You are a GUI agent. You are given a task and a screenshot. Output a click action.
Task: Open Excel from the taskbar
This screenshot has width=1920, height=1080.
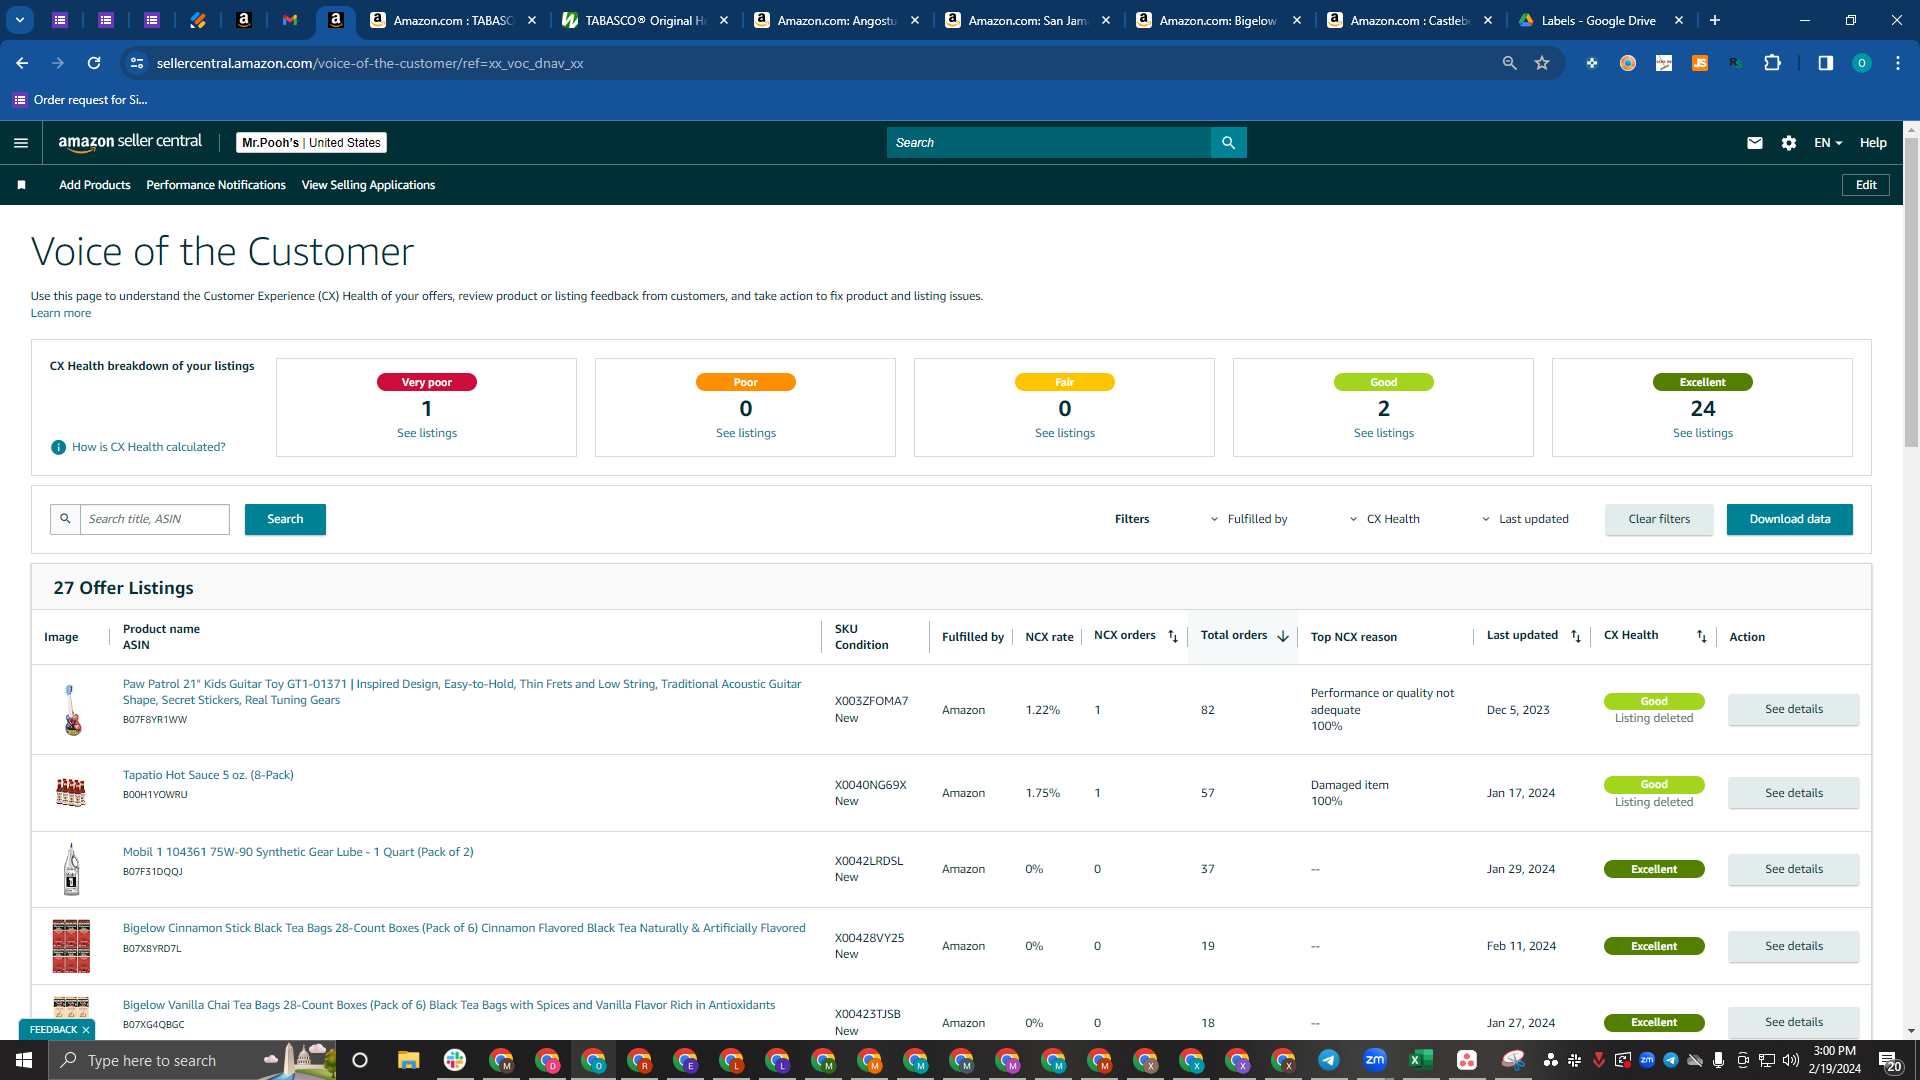pyautogui.click(x=1420, y=1060)
